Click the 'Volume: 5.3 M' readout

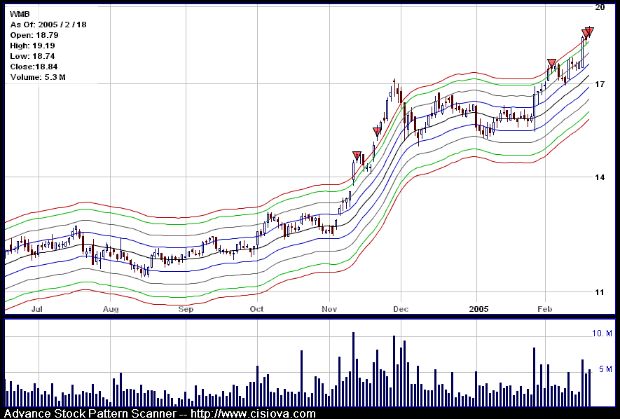38,77
